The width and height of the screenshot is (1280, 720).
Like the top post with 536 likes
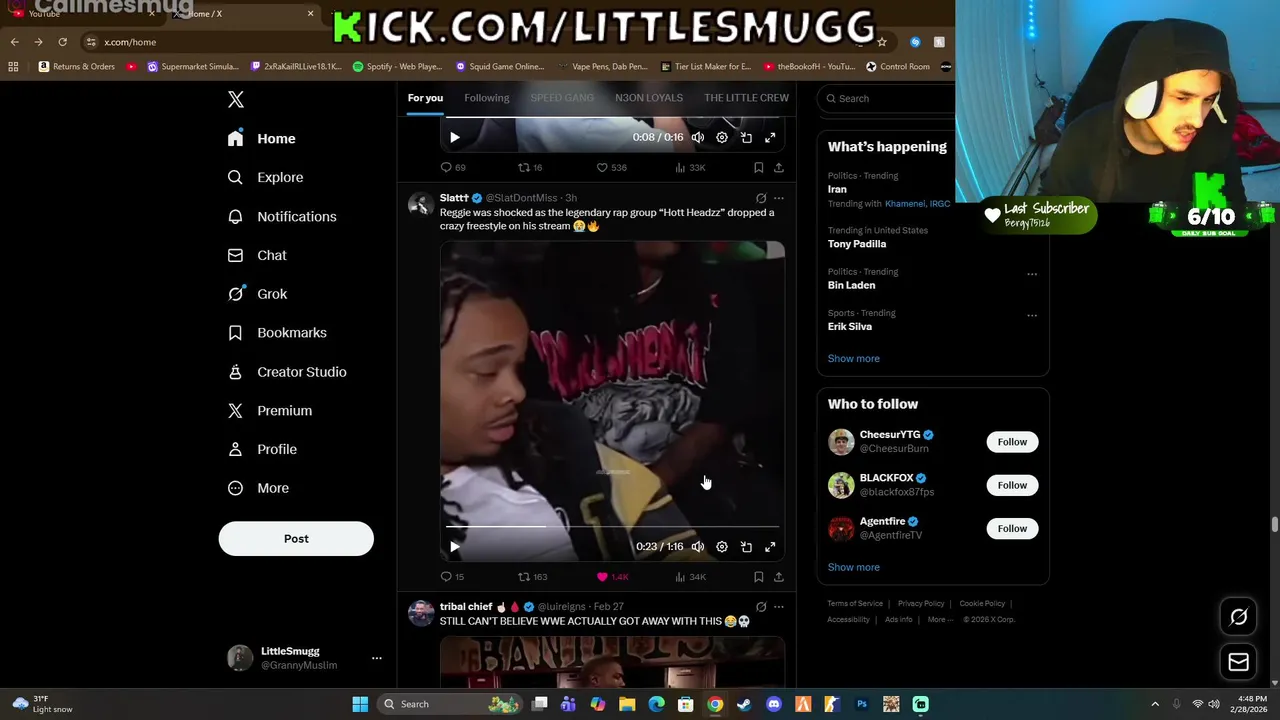point(611,167)
